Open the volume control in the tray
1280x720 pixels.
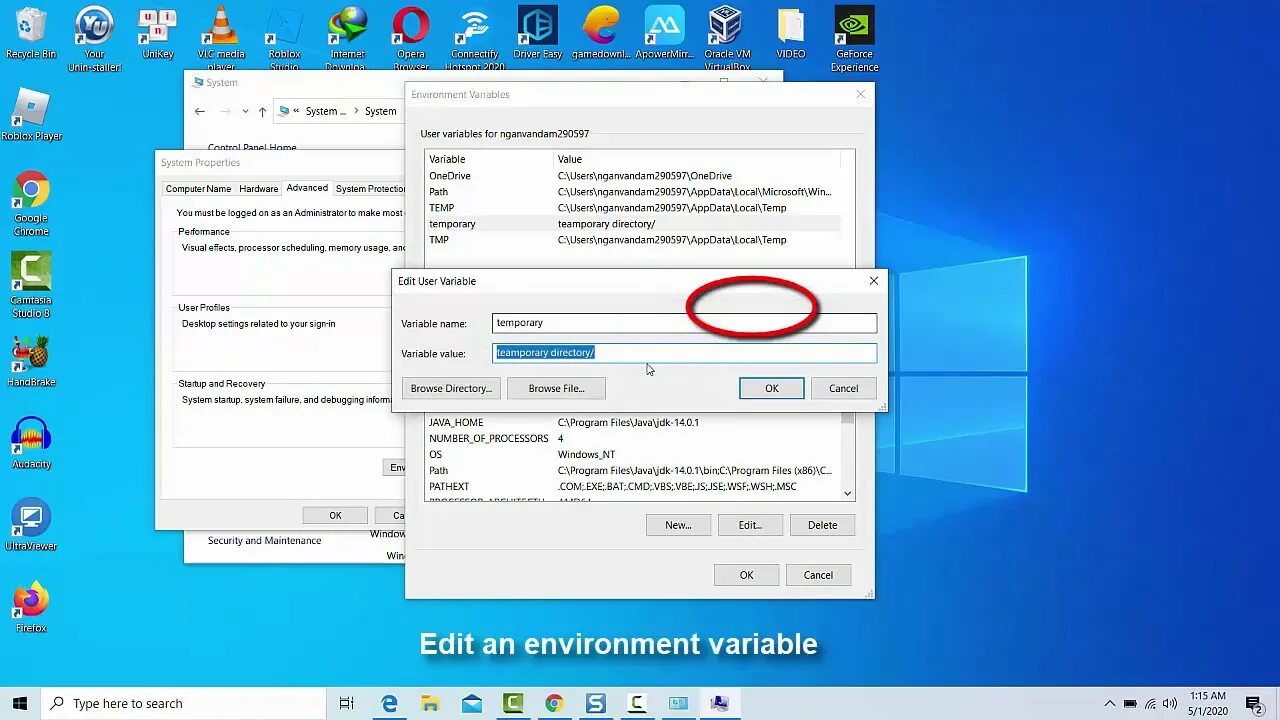pyautogui.click(x=1169, y=703)
